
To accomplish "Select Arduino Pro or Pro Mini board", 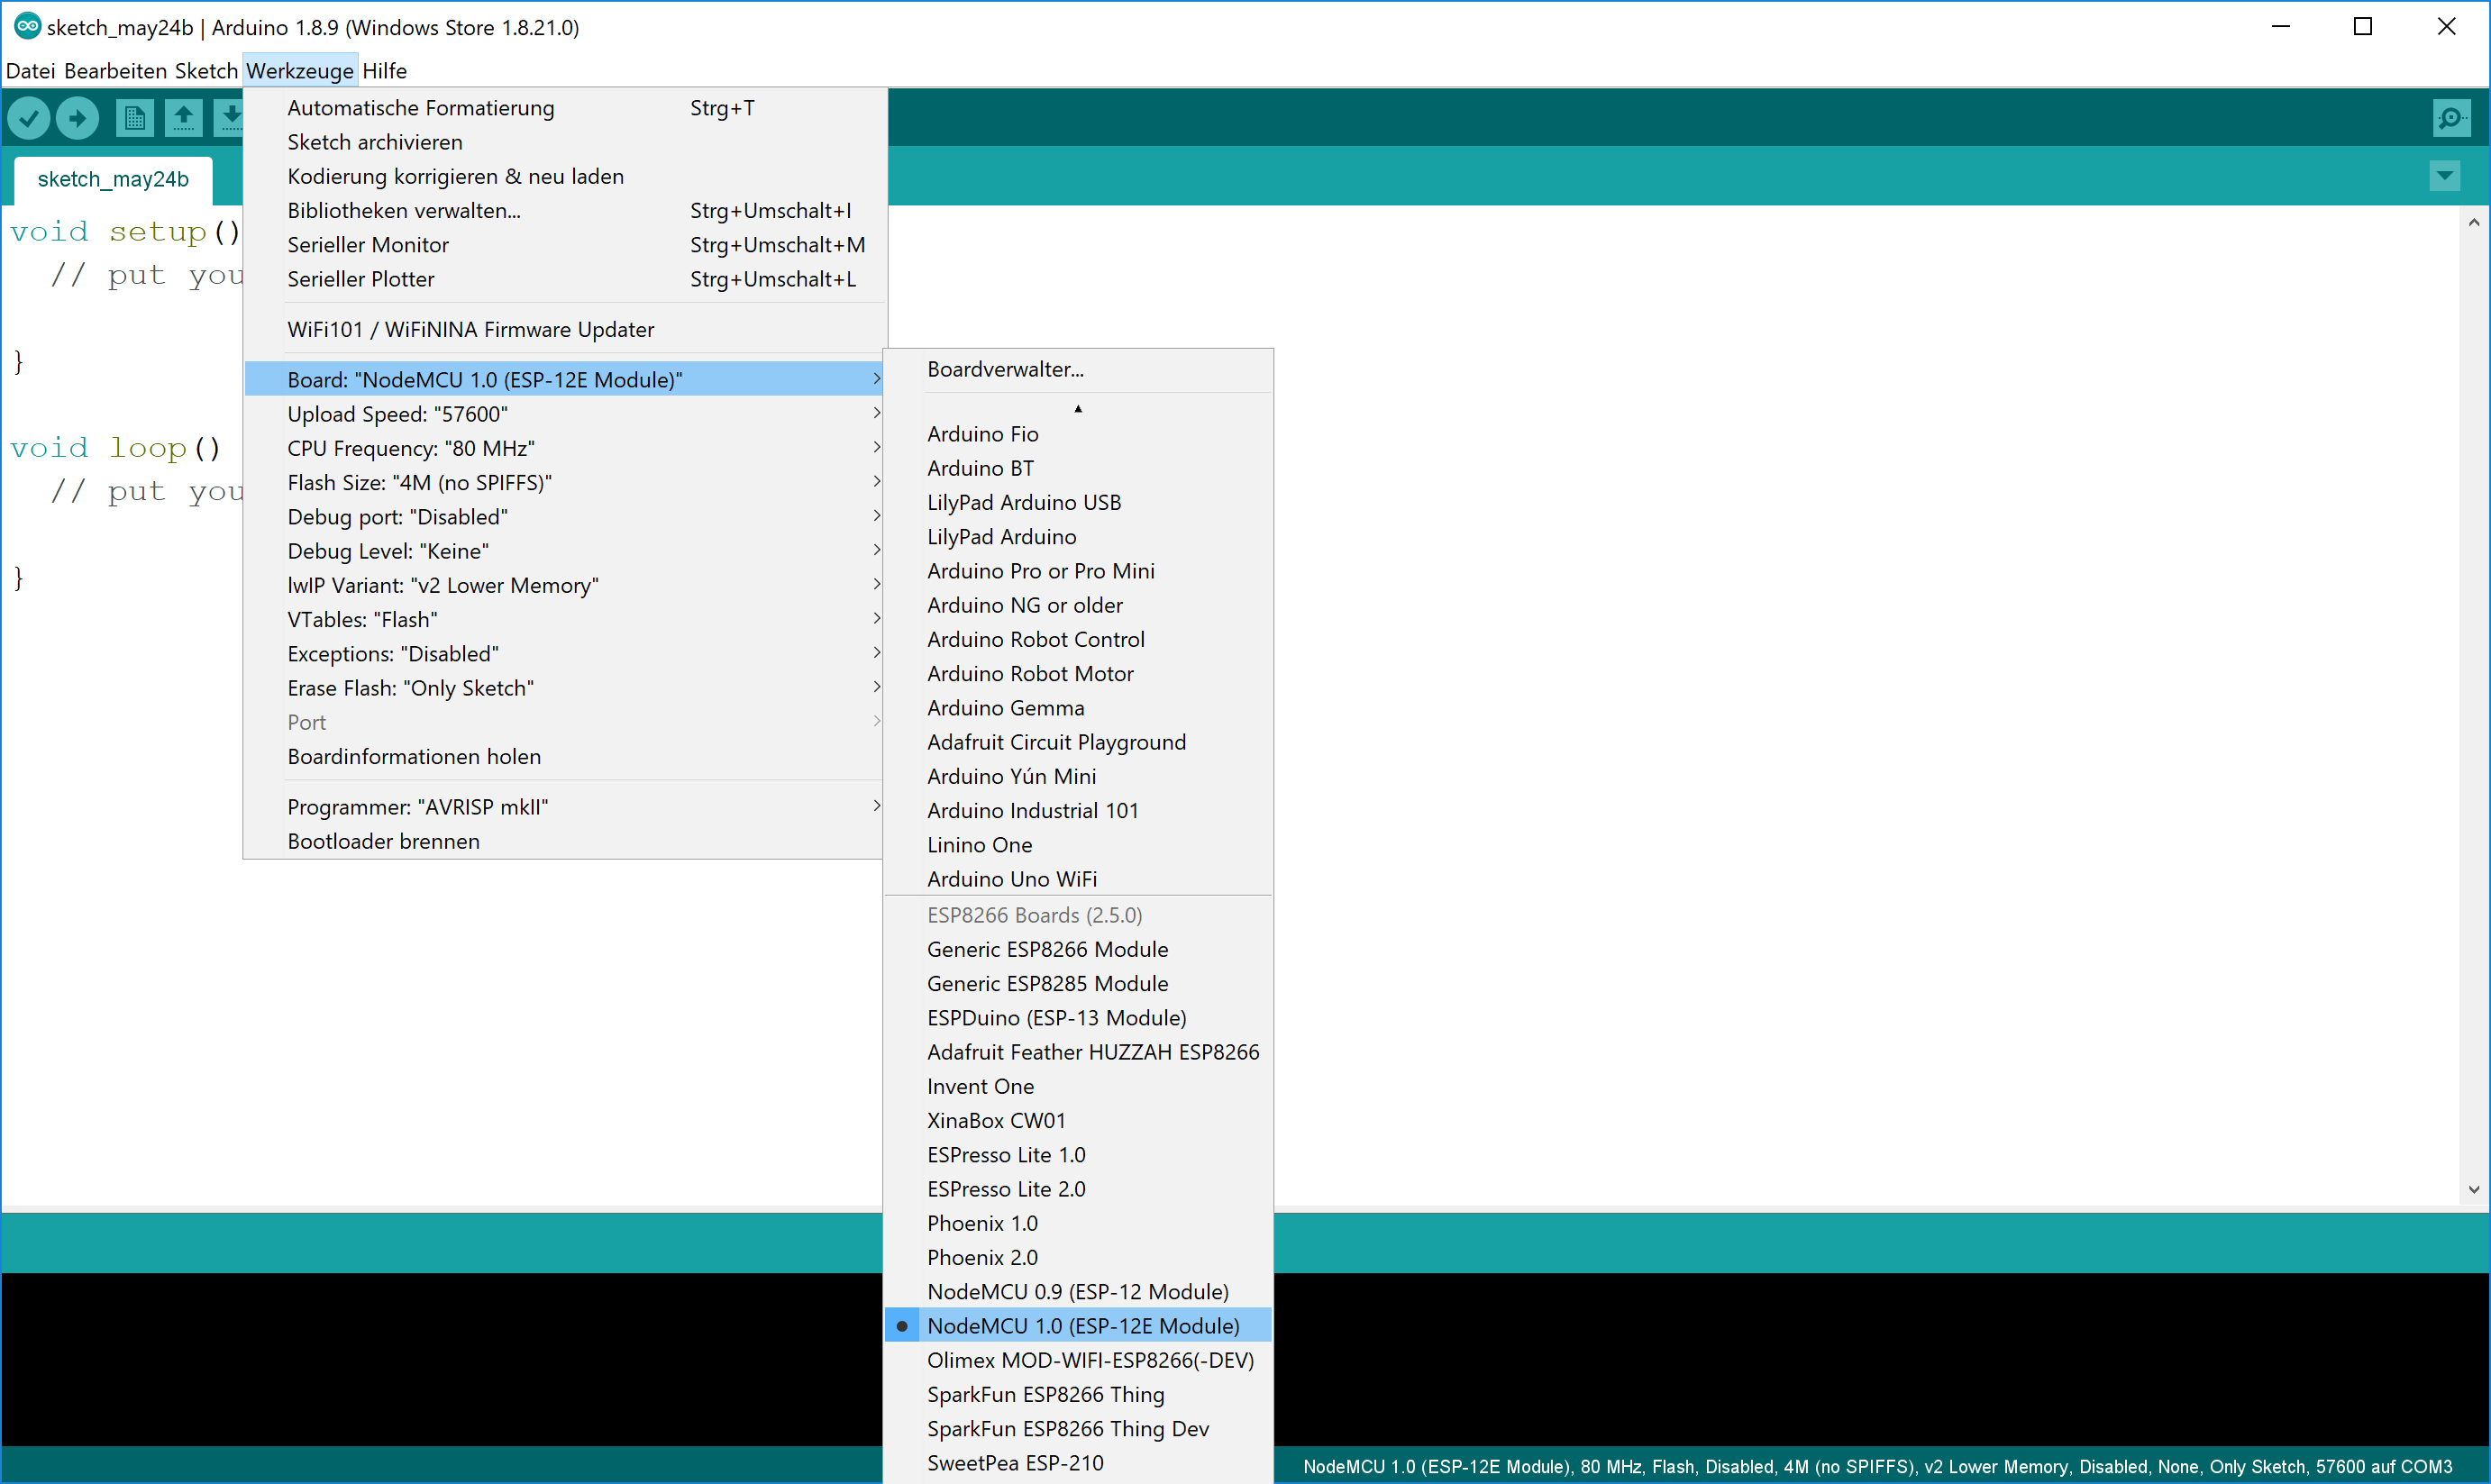I will (x=1078, y=570).
